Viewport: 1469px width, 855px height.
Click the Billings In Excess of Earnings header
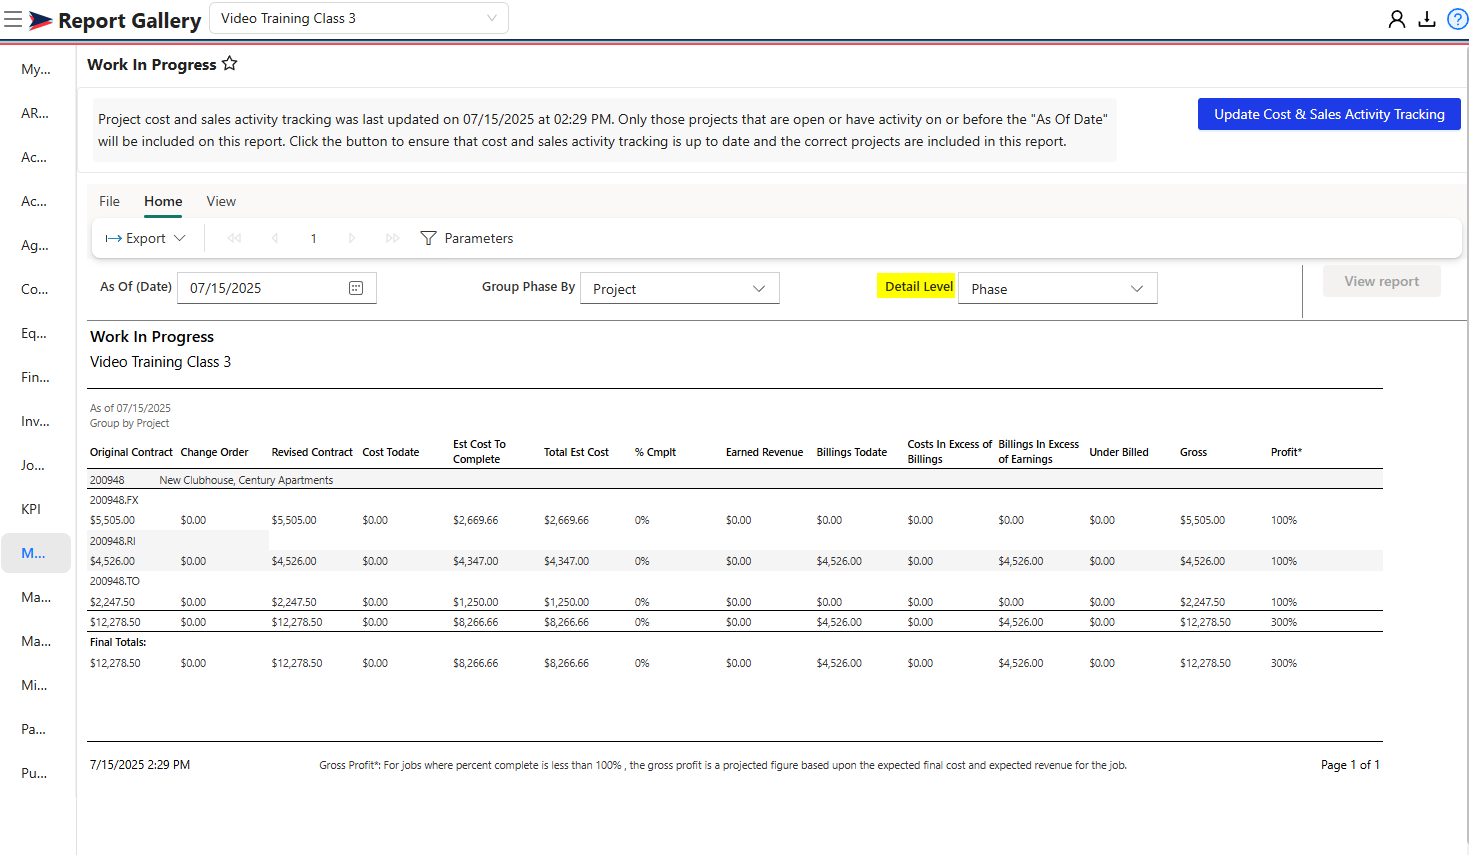pos(1038,452)
